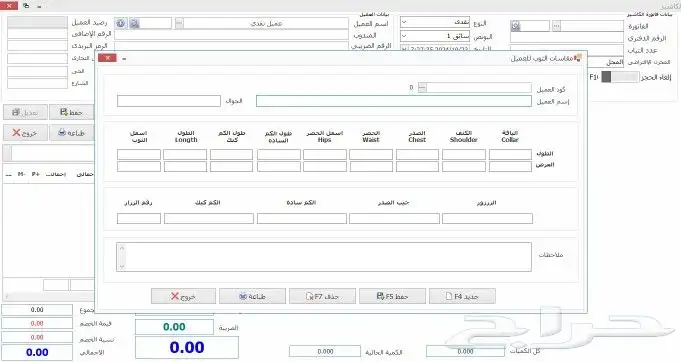
Task: Click Waist length (الطول) field
Action: click(x=371, y=155)
